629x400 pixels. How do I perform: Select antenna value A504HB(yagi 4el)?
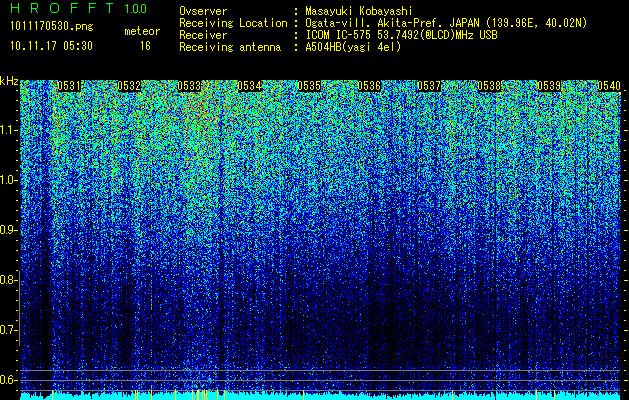coord(353,47)
